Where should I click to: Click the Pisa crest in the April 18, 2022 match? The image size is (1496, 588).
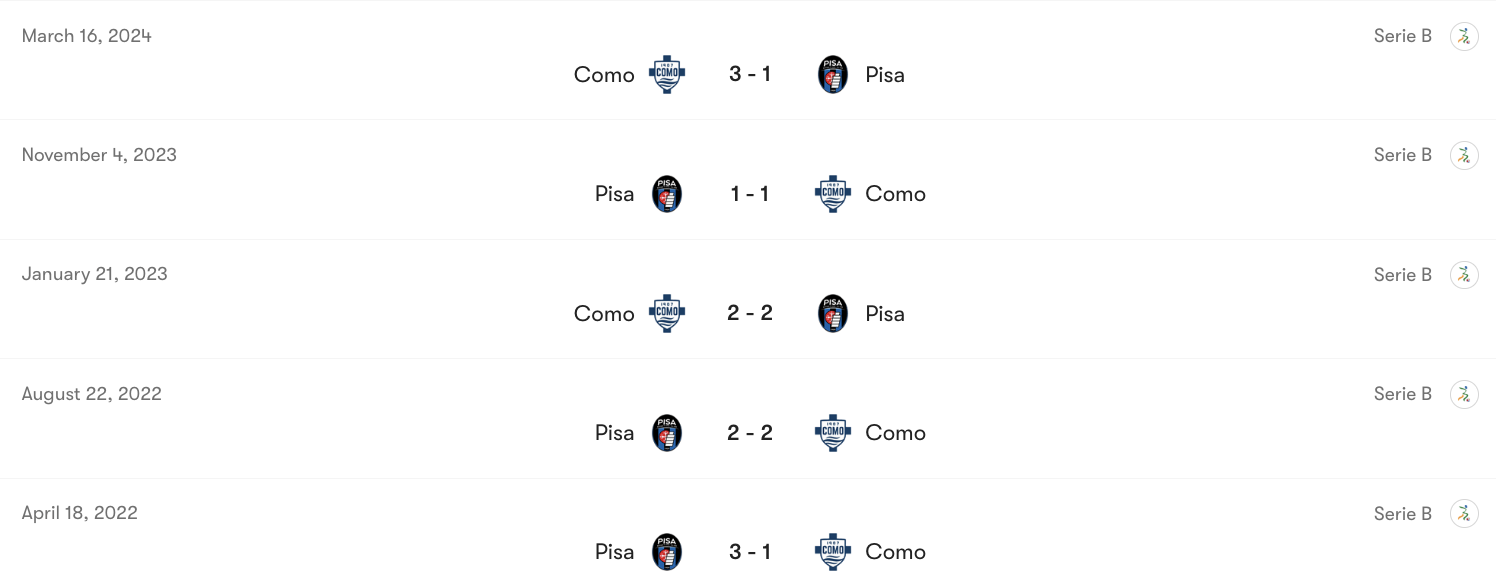(667, 551)
